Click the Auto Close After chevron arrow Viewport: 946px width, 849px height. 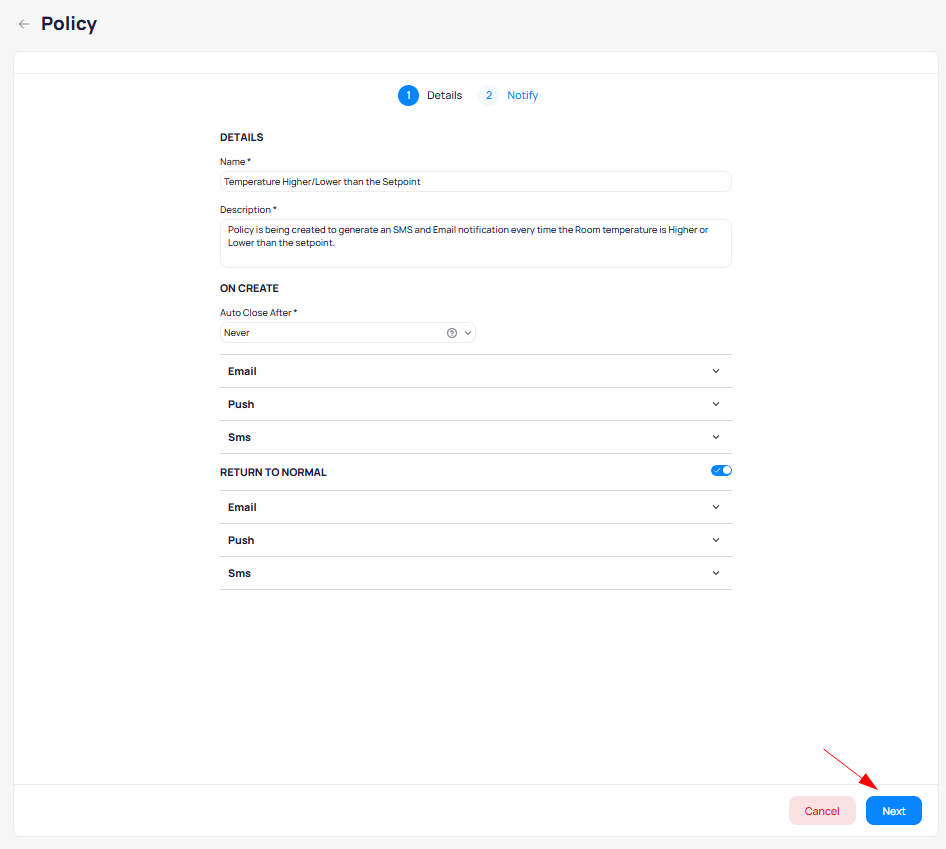[x=467, y=333]
